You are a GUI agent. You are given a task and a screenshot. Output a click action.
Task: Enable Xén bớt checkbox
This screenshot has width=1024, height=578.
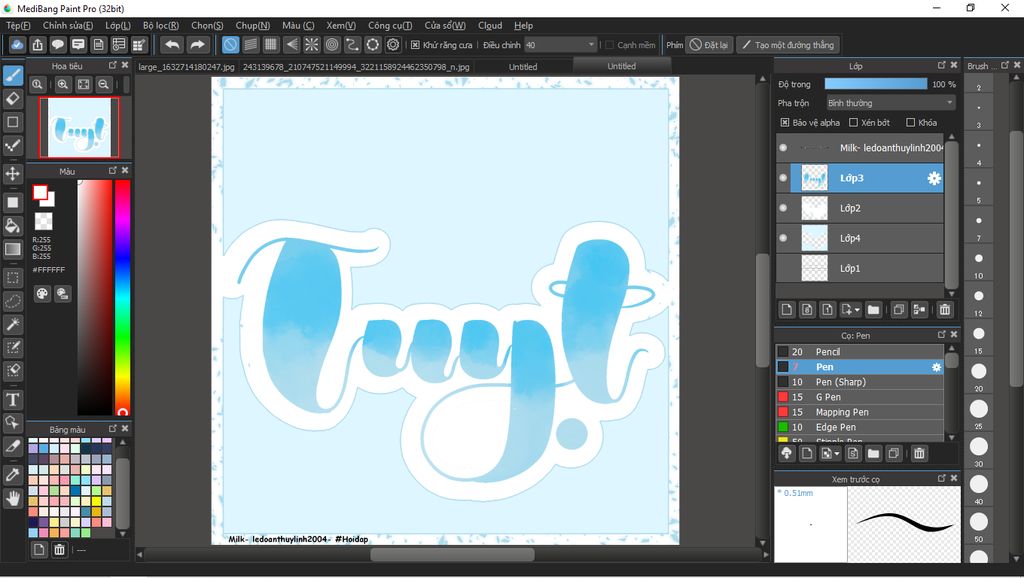[853, 123]
